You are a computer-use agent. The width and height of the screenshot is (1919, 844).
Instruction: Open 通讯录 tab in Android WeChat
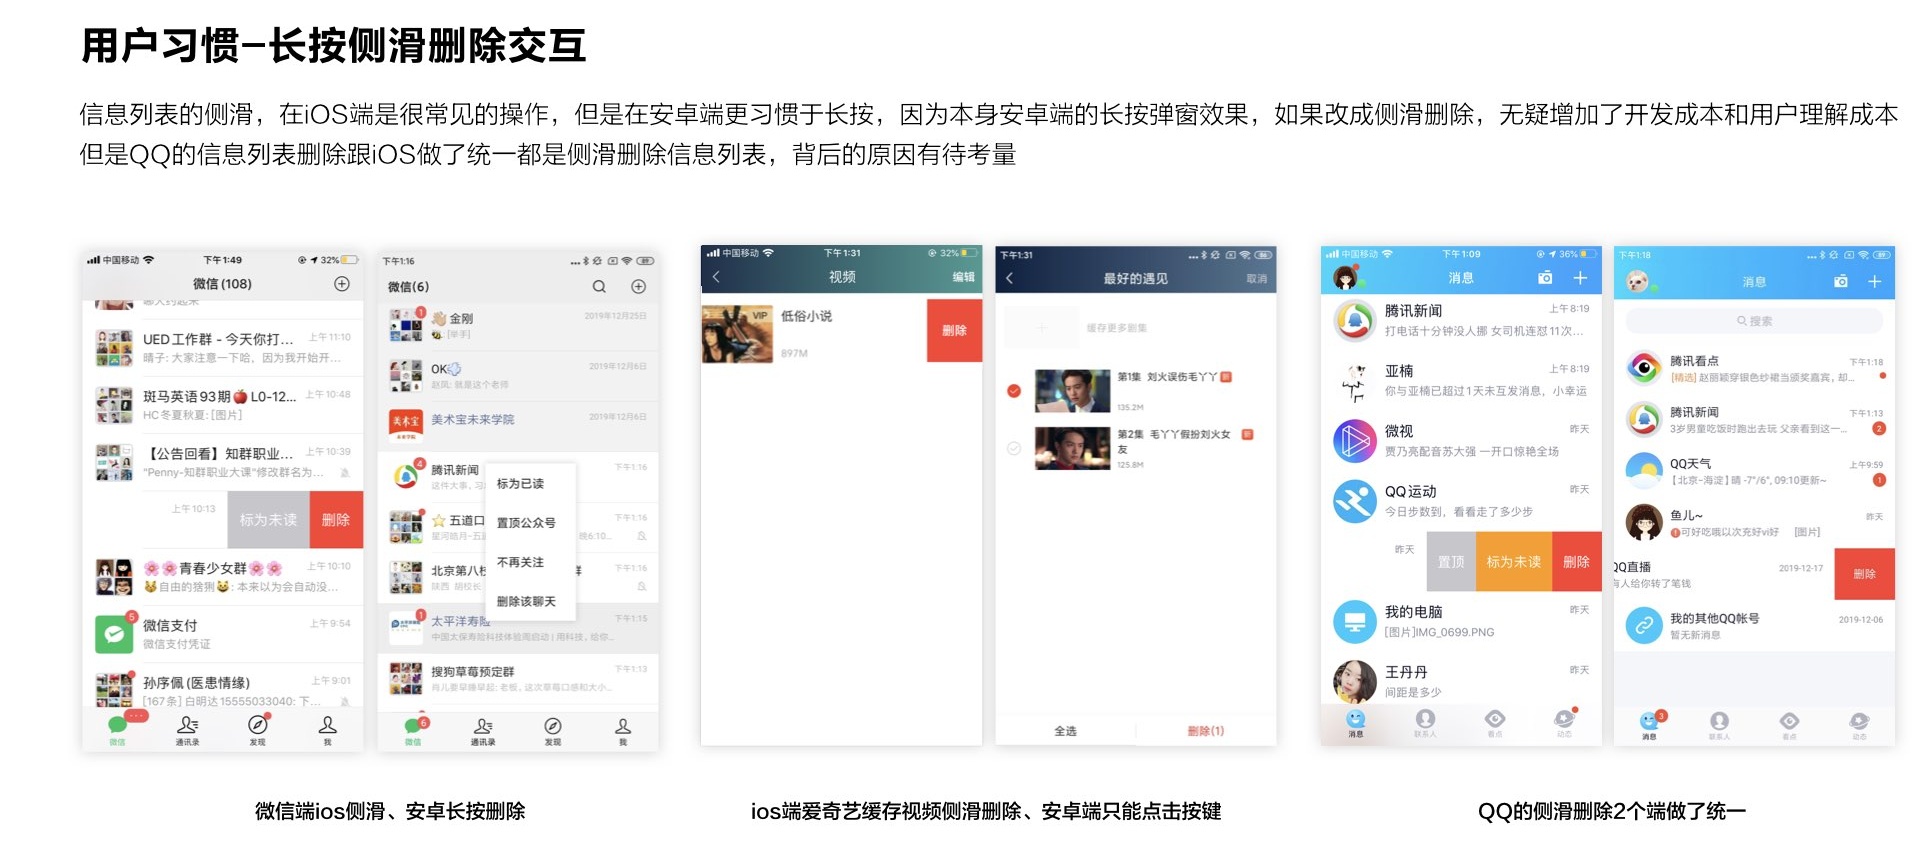click(483, 730)
